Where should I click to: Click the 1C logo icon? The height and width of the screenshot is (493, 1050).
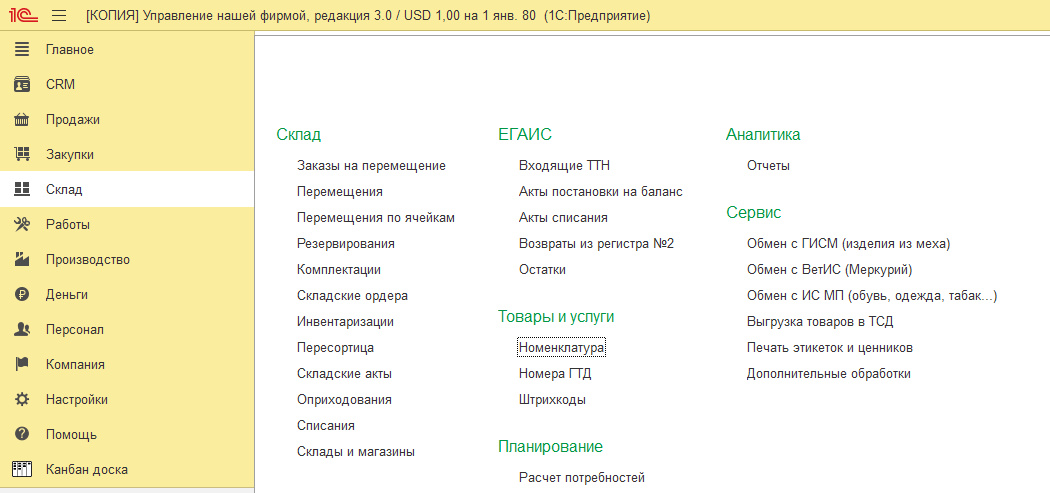[23, 15]
